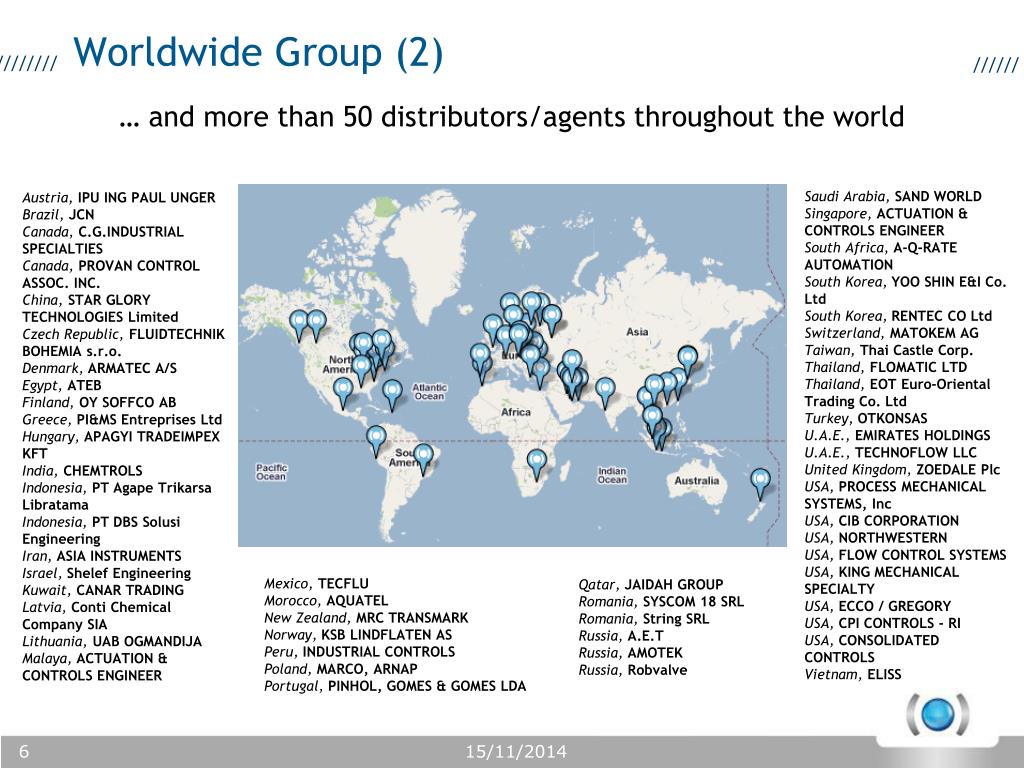Click 'Qatar, JAIDAH GROUP' entry
Image resolution: width=1024 pixels, height=768 pixels.
coord(650,584)
